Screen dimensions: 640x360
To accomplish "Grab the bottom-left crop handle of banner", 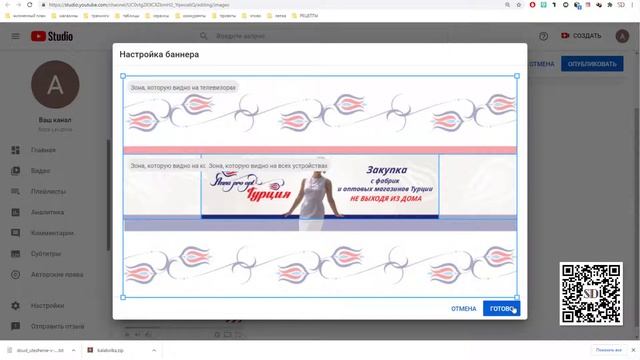I will [x=123, y=298].
